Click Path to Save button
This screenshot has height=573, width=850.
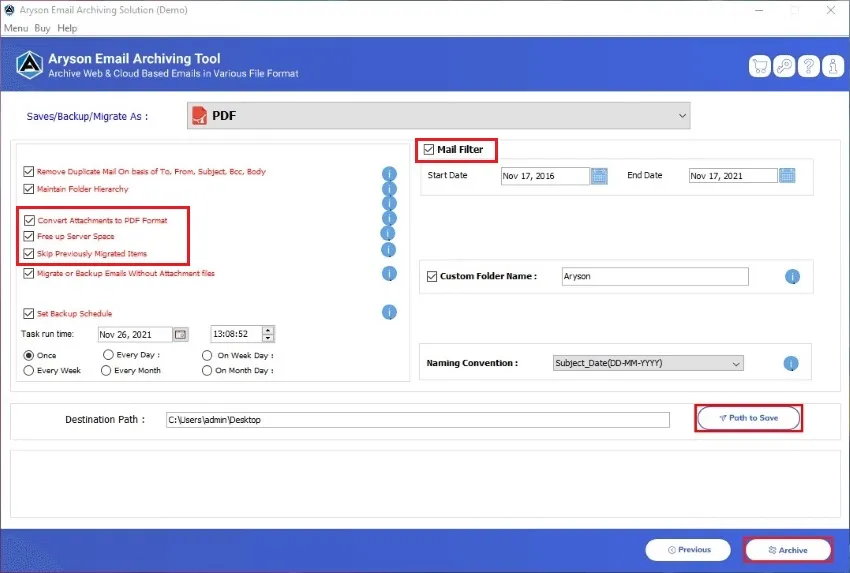point(748,418)
